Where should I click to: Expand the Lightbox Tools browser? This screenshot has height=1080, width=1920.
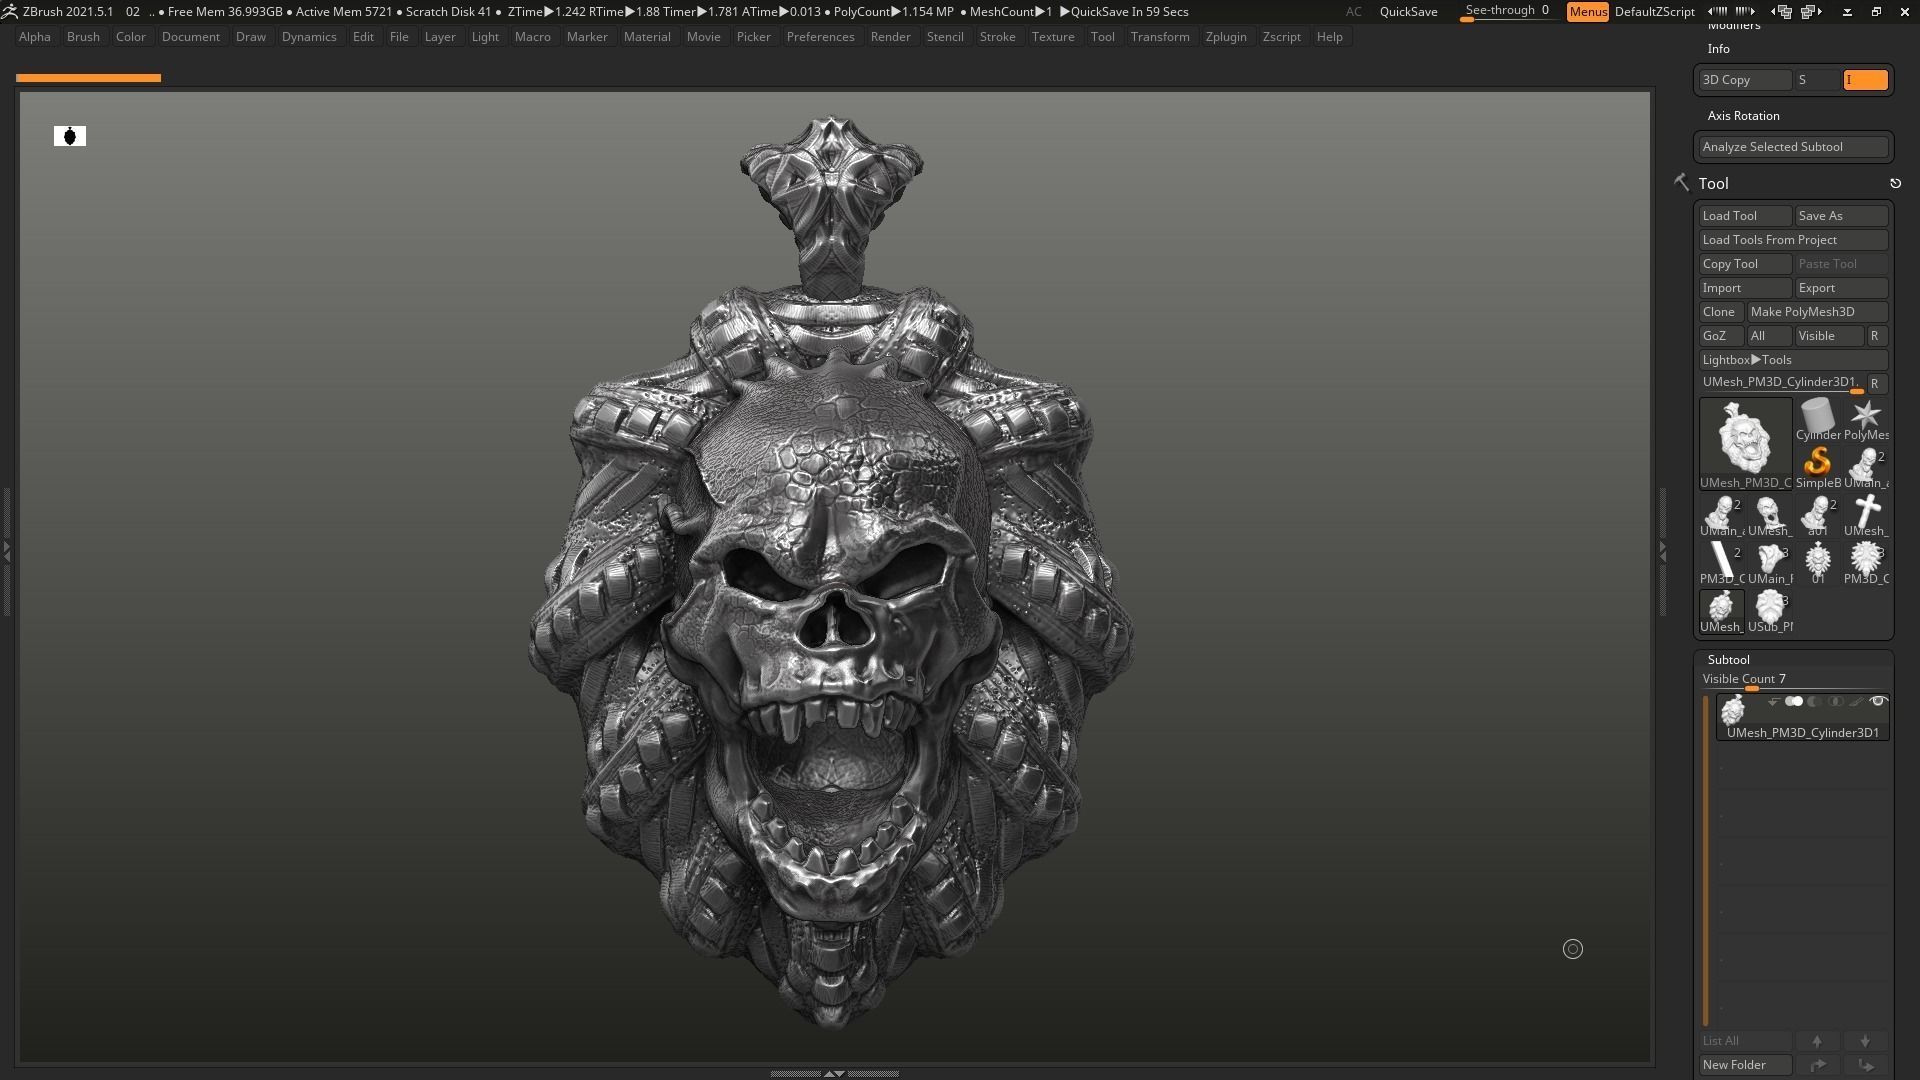pos(1793,360)
